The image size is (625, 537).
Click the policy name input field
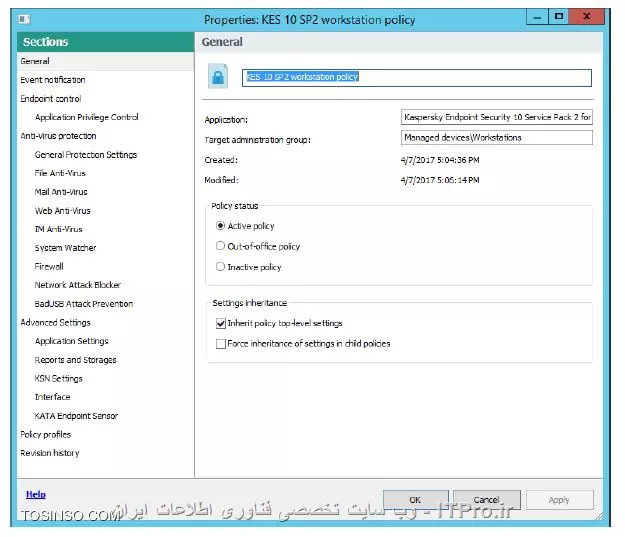(x=417, y=78)
